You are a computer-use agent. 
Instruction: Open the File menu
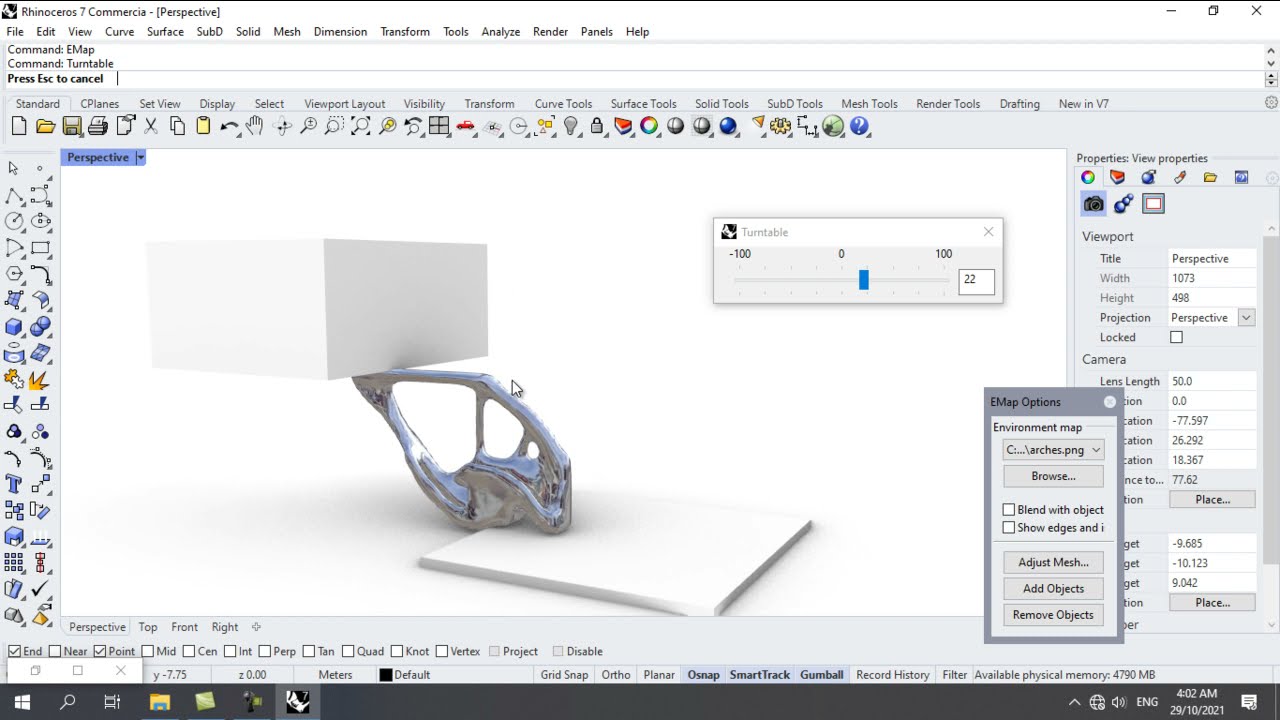point(15,32)
